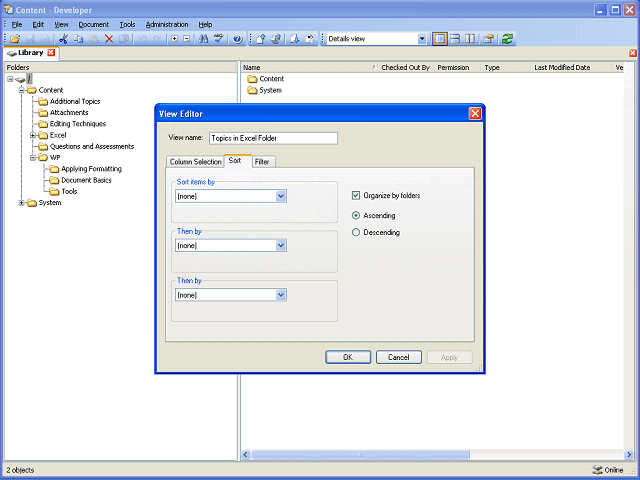This screenshot has height=480, width=640.
Task: Expand the System folder tree node
Action: tap(22, 203)
